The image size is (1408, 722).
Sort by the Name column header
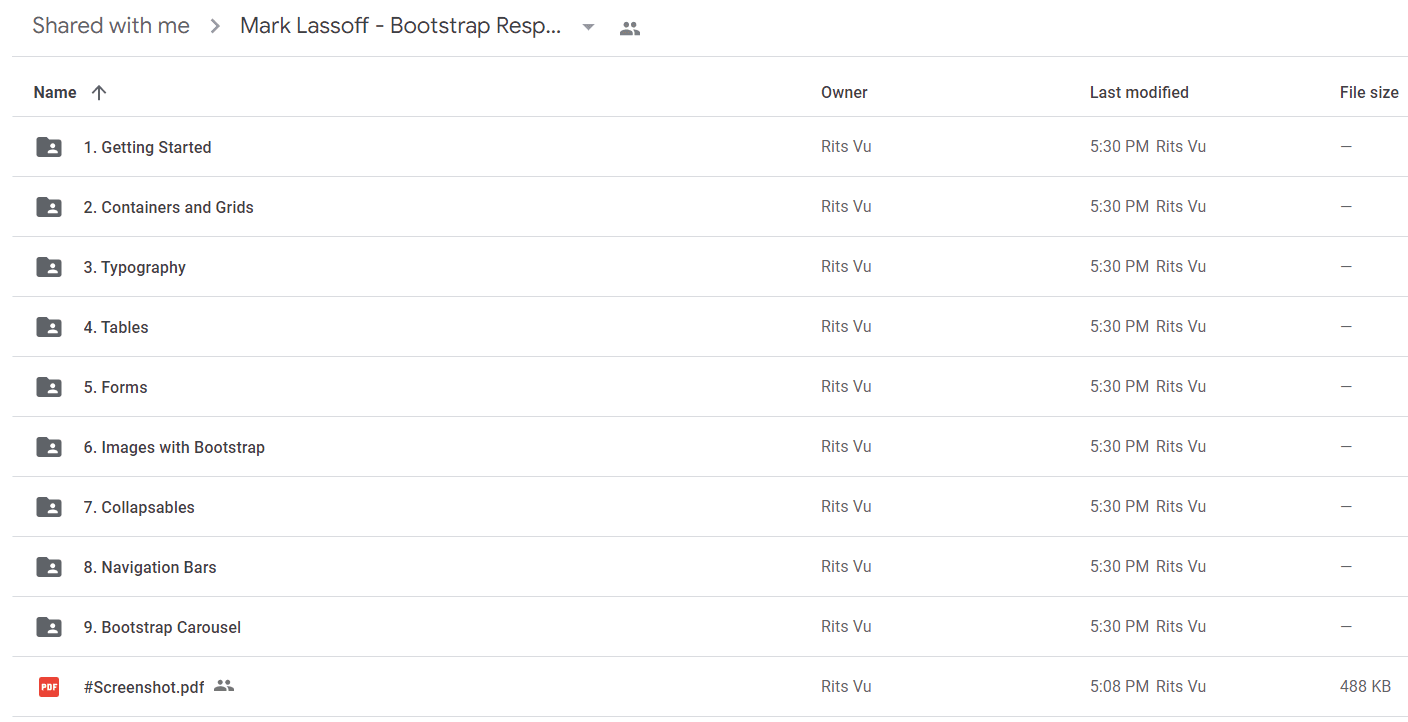pos(55,92)
